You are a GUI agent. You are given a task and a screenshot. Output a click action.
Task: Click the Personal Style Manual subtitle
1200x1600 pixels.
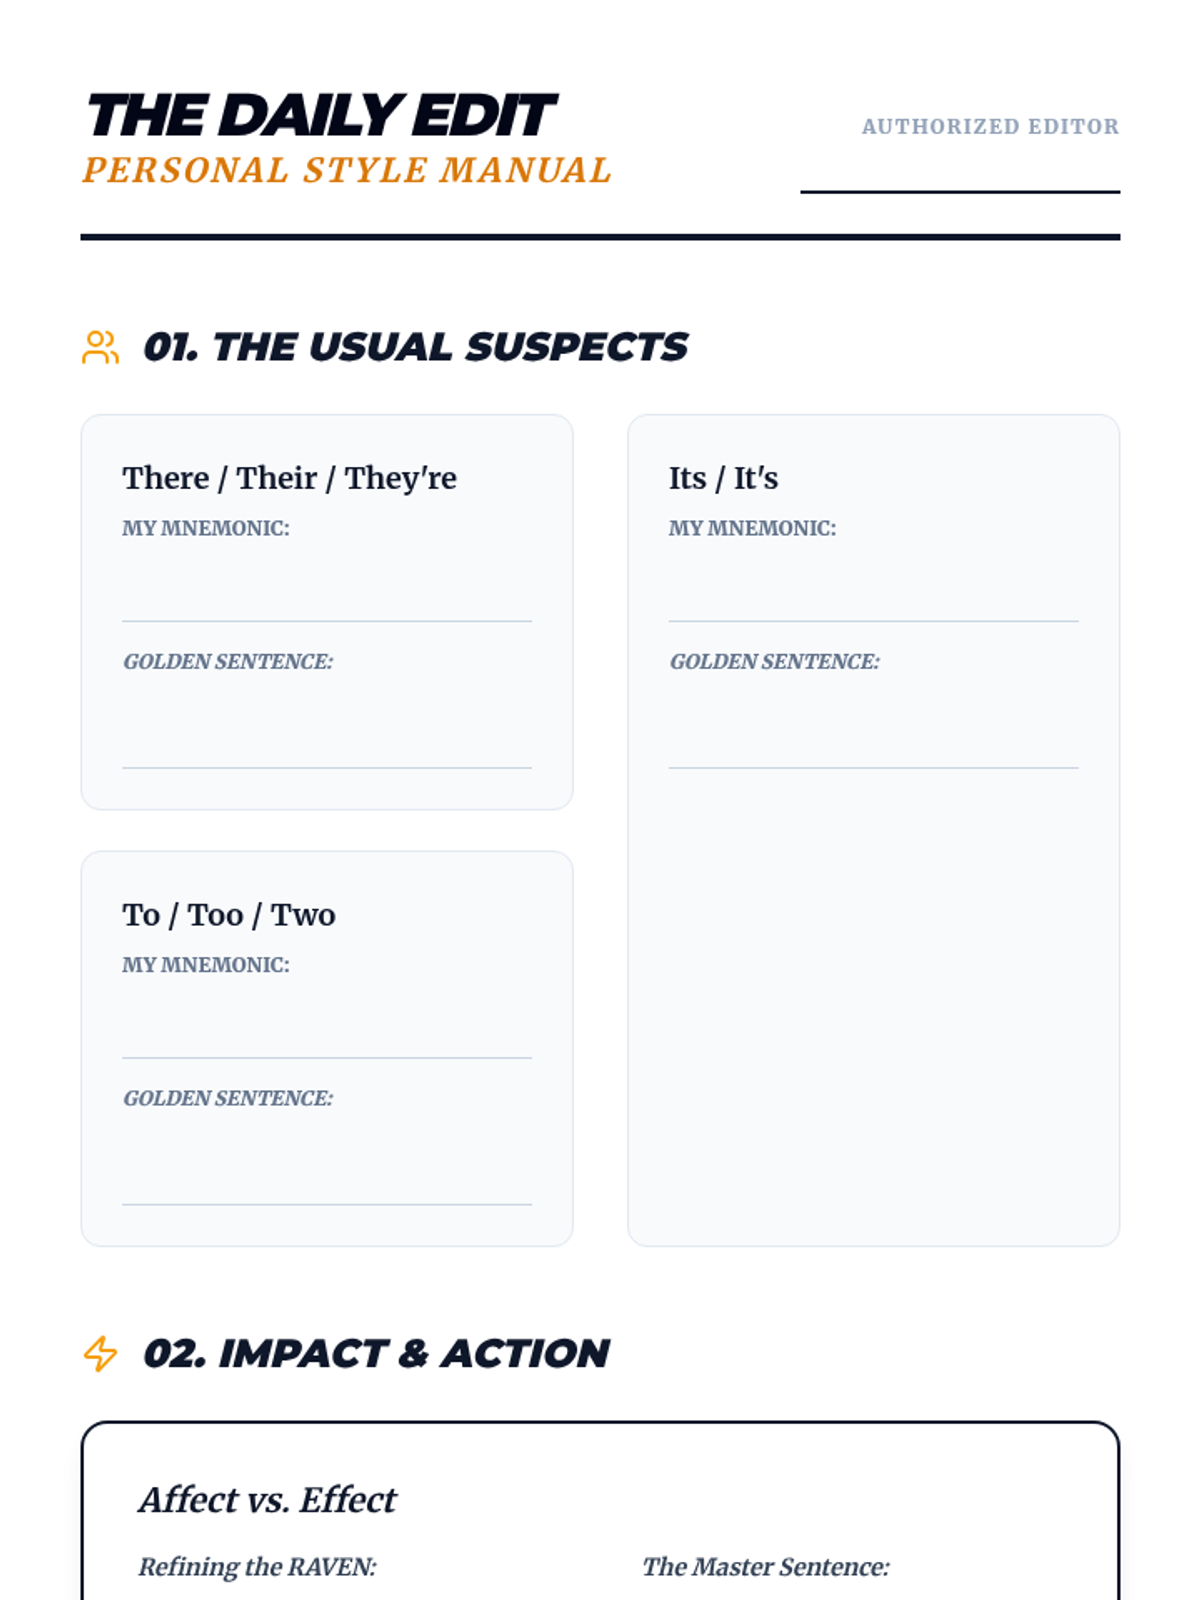[346, 170]
